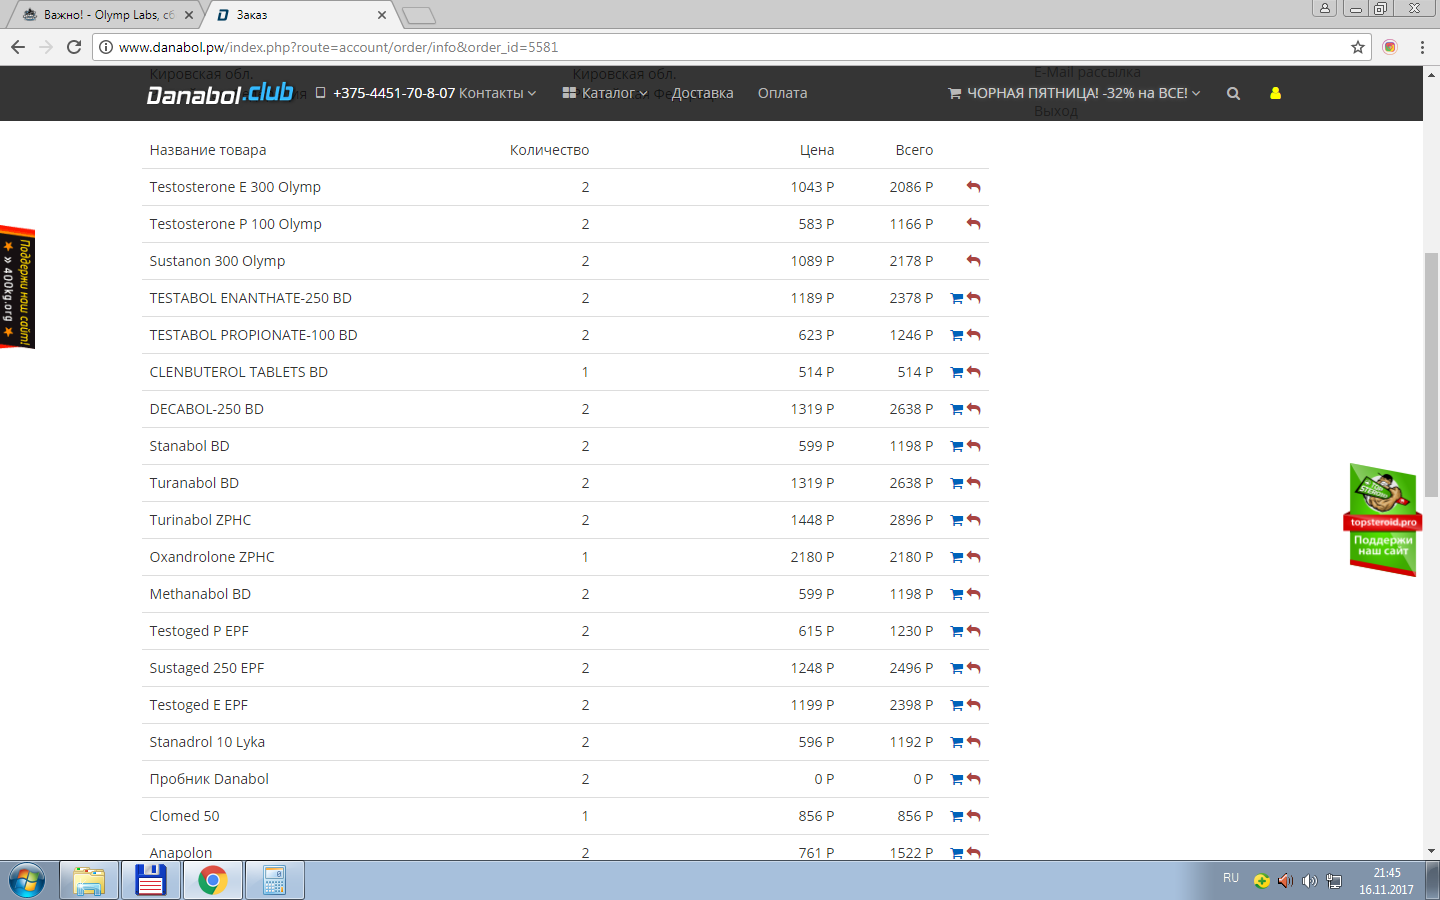Click the address bar URL

[338, 47]
